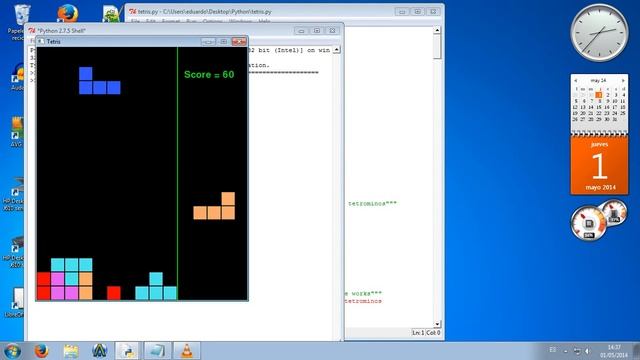Image resolution: width=640 pixels, height=360 pixels.
Task: Open the Format menu in the tetris.py editor
Action: pos(171,21)
